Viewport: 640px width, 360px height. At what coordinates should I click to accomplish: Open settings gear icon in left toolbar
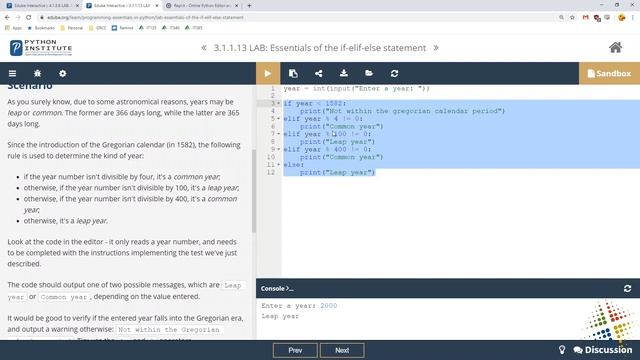click(62, 73)
